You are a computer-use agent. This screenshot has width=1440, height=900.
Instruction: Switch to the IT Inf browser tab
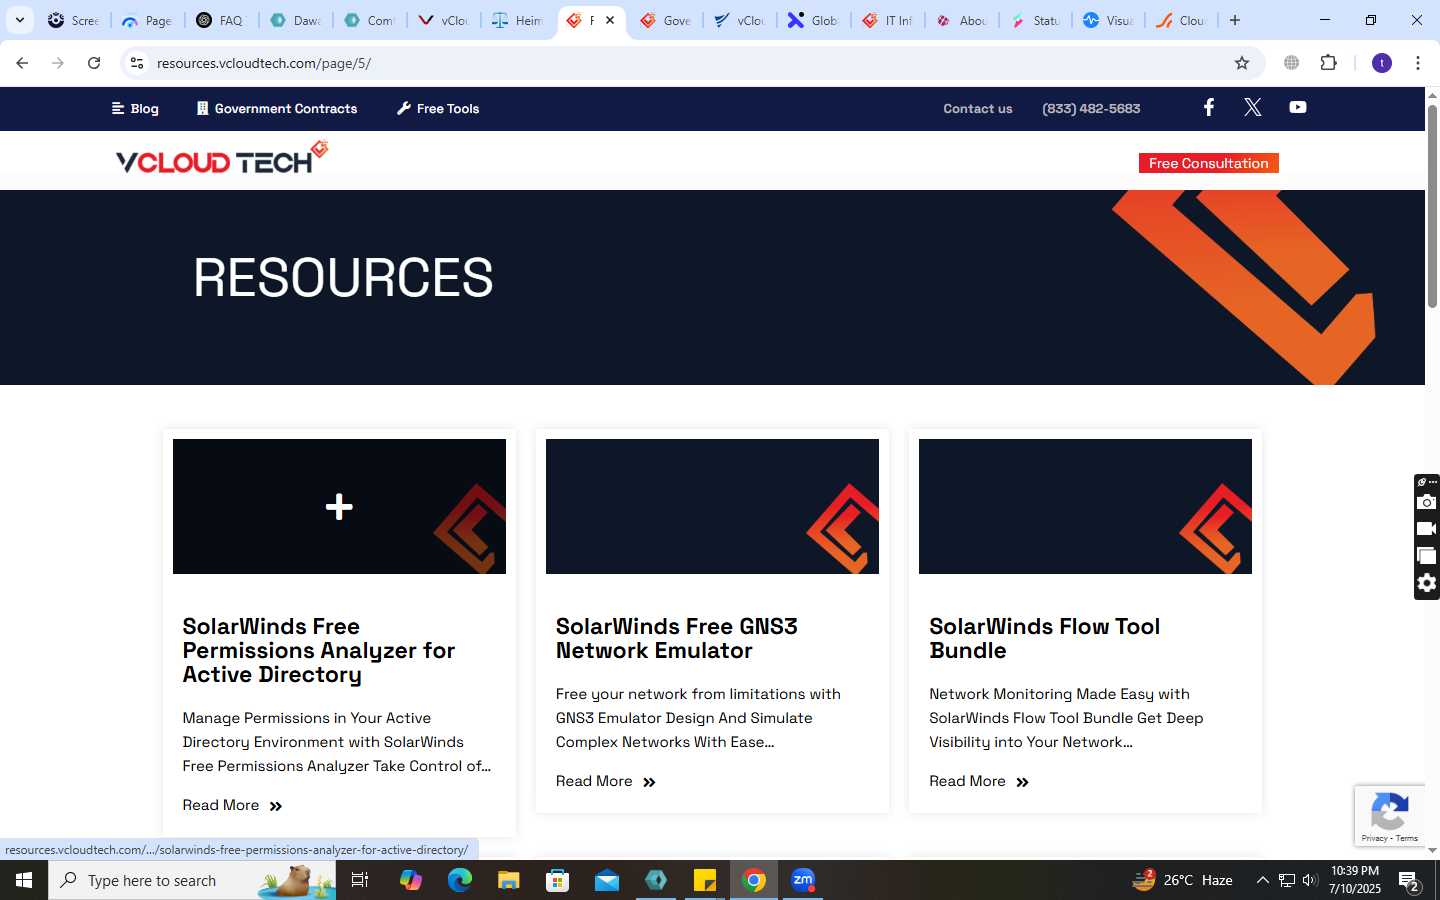pos(888,20)
